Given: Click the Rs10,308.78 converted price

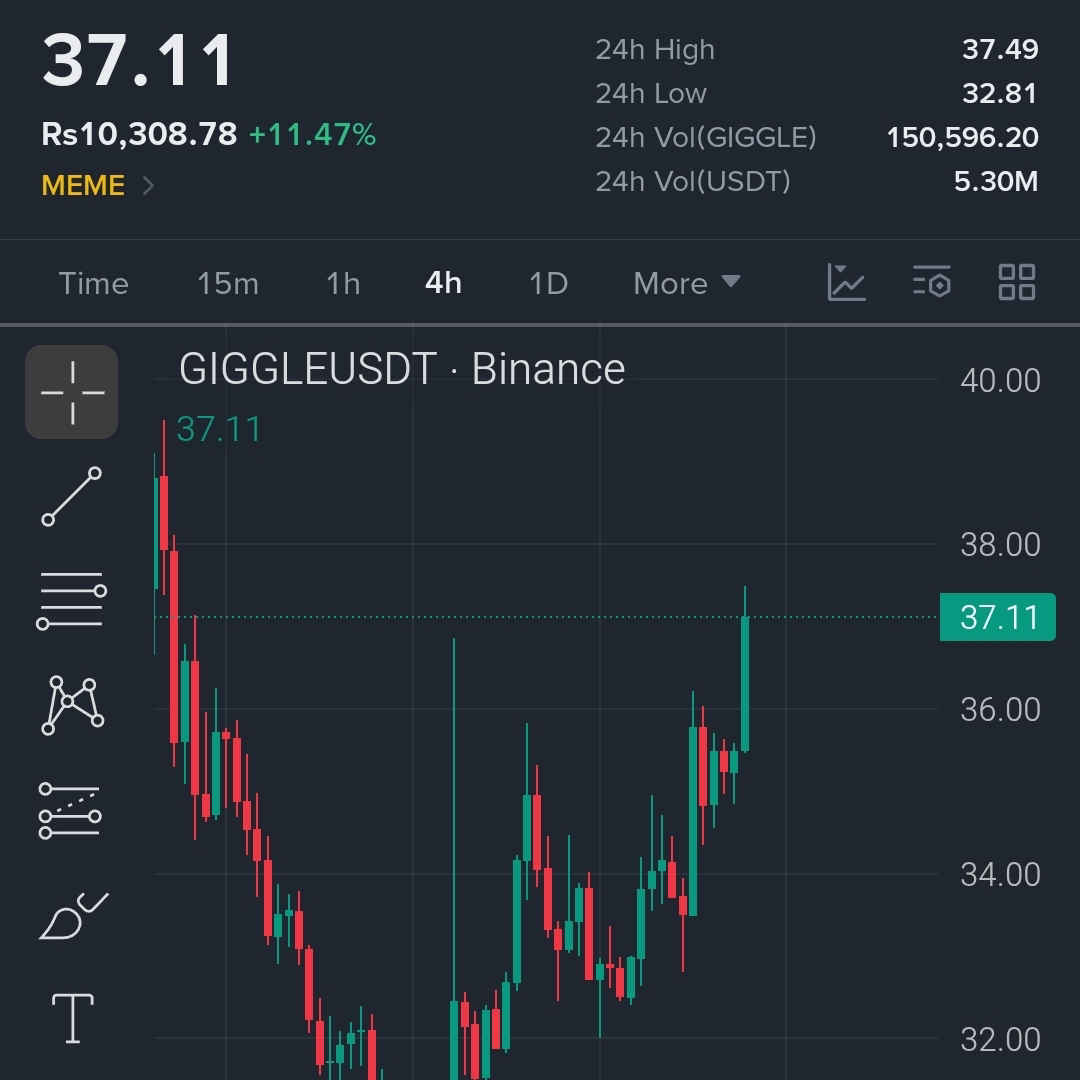Looking at the screenshot, I should pos(139,134).
